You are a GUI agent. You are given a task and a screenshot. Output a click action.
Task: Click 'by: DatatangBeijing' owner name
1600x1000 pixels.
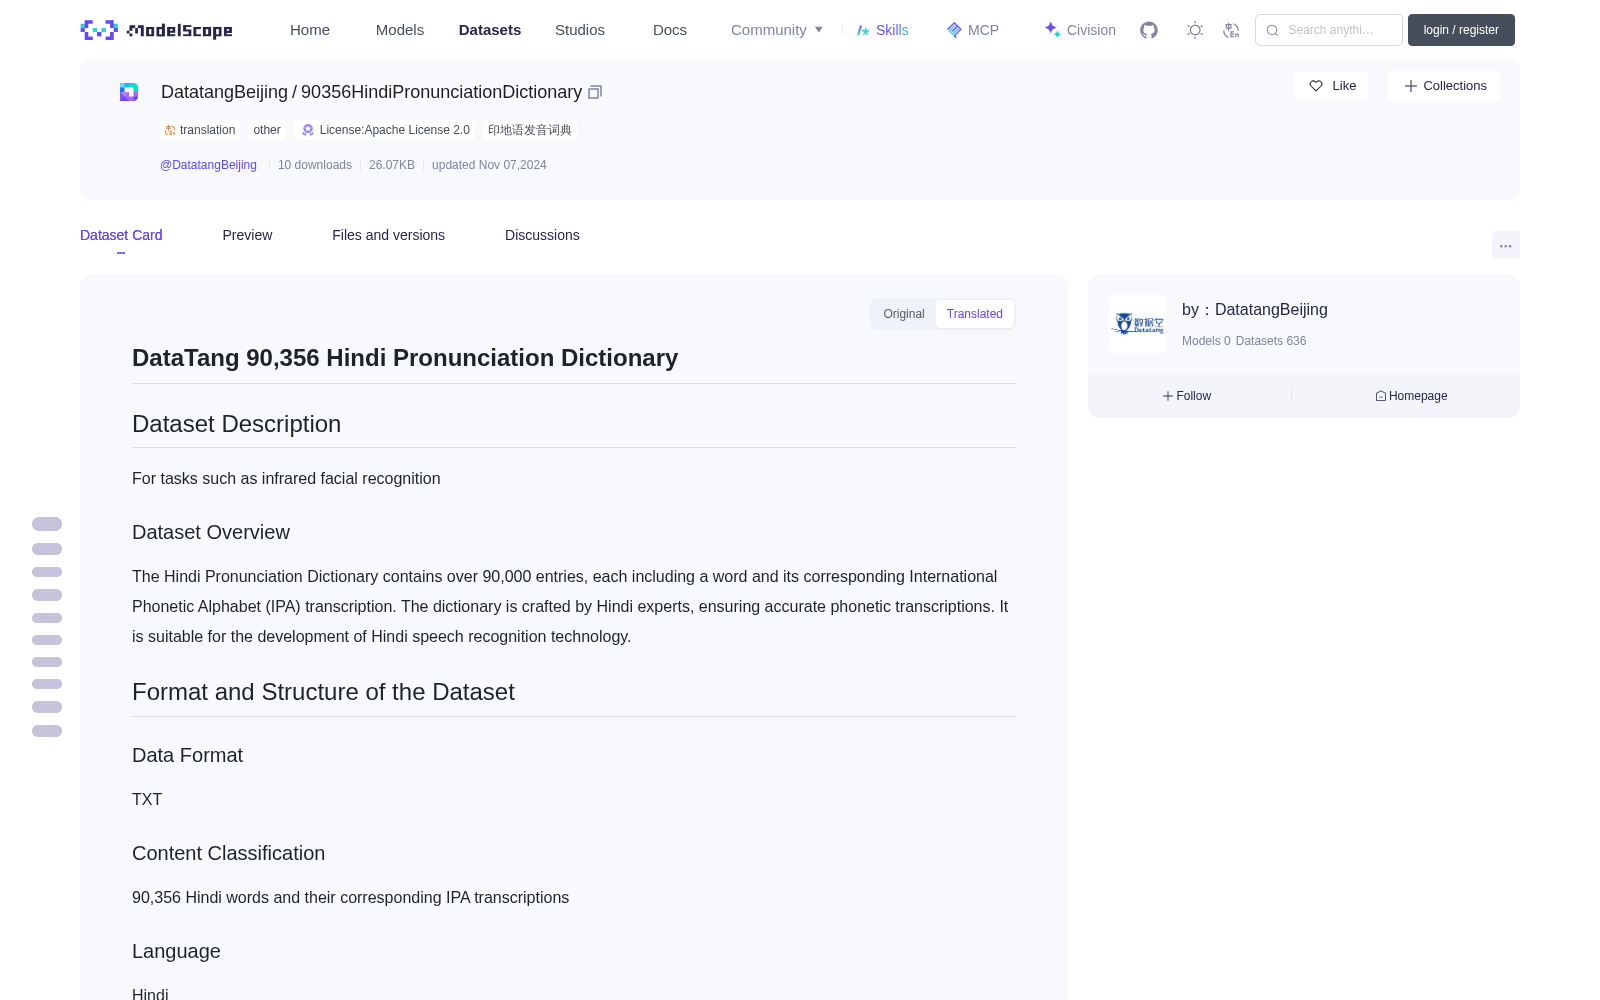click(x=1255, y=310)
